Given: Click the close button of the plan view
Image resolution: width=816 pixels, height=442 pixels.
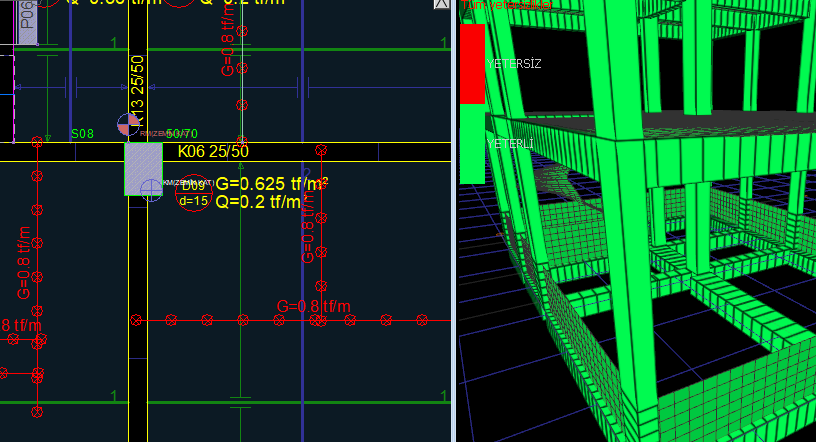Looking at the screenshot, I should pyautogui.click(x=441, y=4).
